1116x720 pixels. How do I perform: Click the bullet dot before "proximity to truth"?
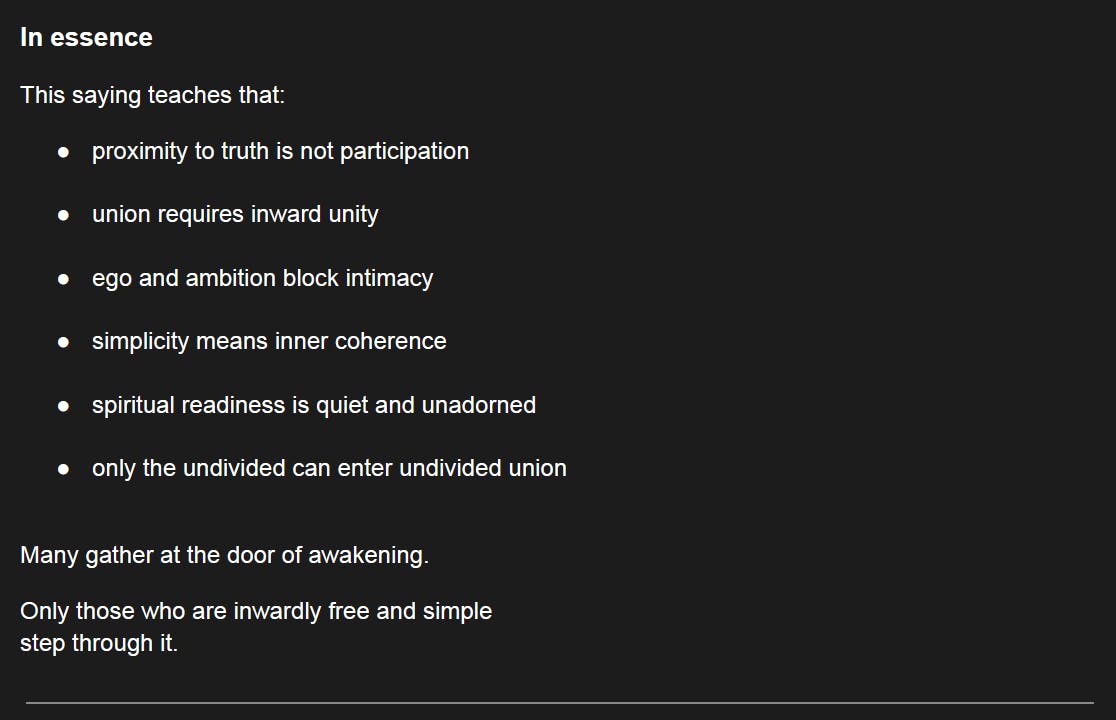(63, 152)
